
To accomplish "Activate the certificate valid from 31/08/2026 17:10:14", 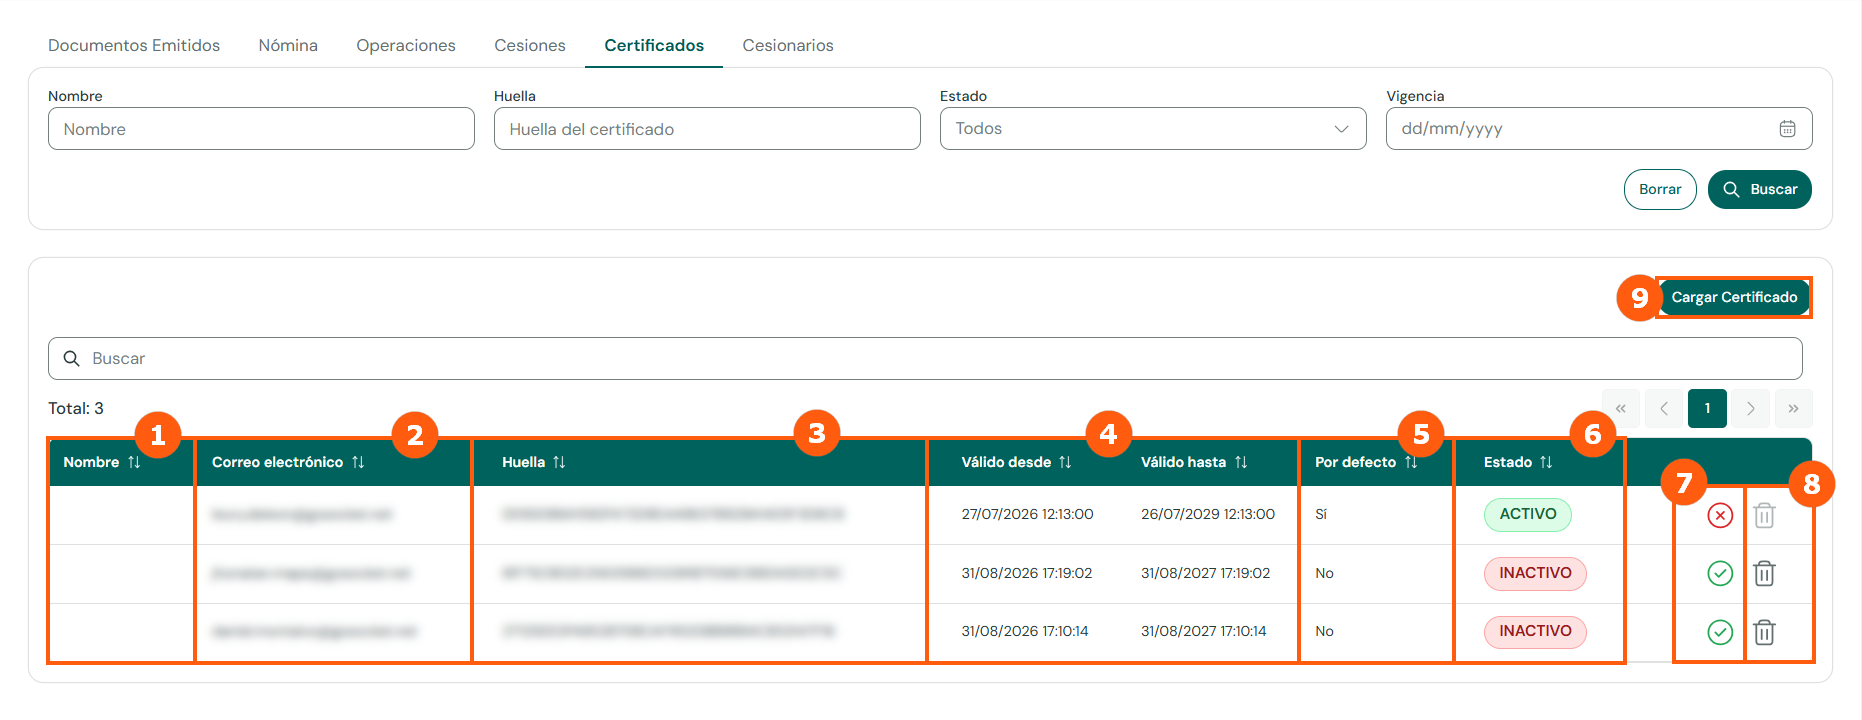I will tap(1720, 632).
